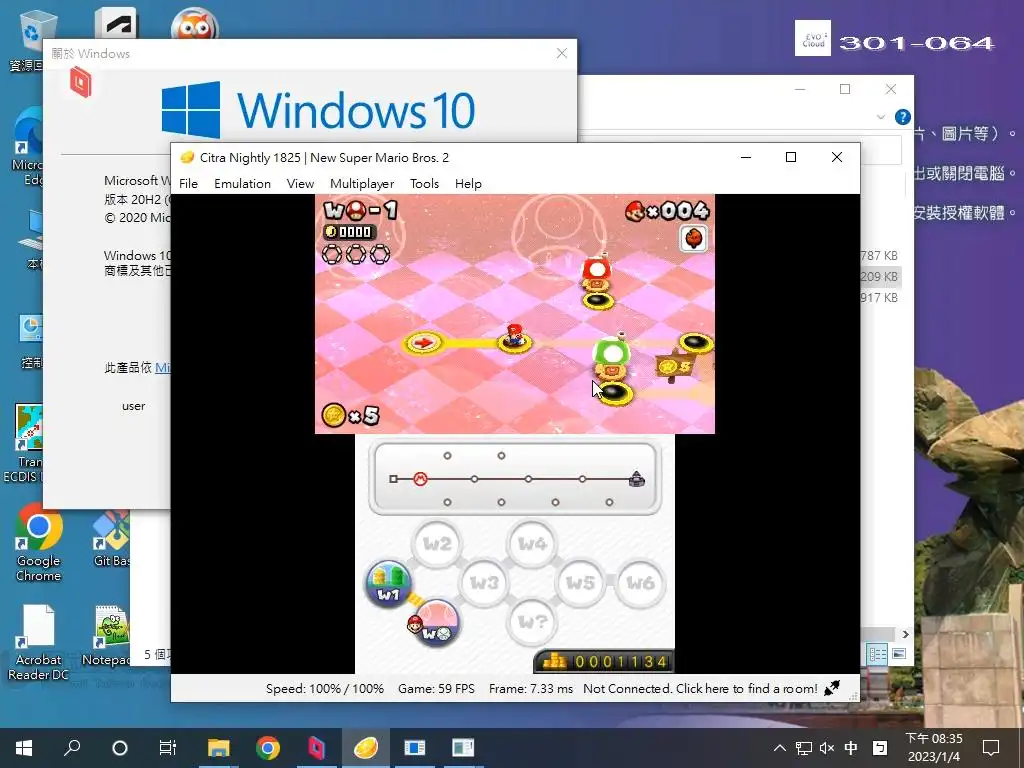Screen dimensions: 1024x768
Task: Open the Tools menu in Citra
Action: [x=424, y=184]
